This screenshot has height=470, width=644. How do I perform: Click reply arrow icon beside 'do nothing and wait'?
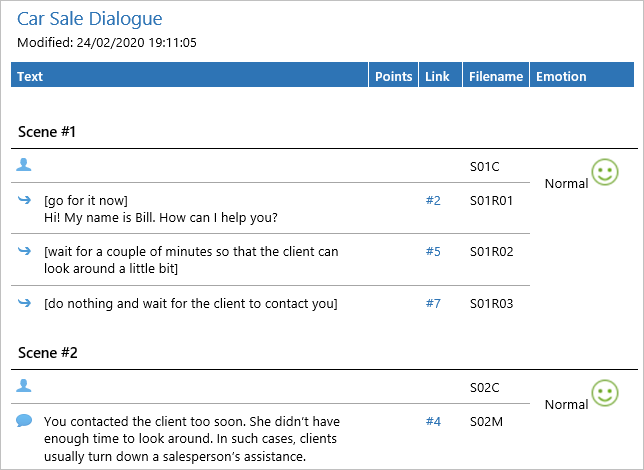coord(24,302)
